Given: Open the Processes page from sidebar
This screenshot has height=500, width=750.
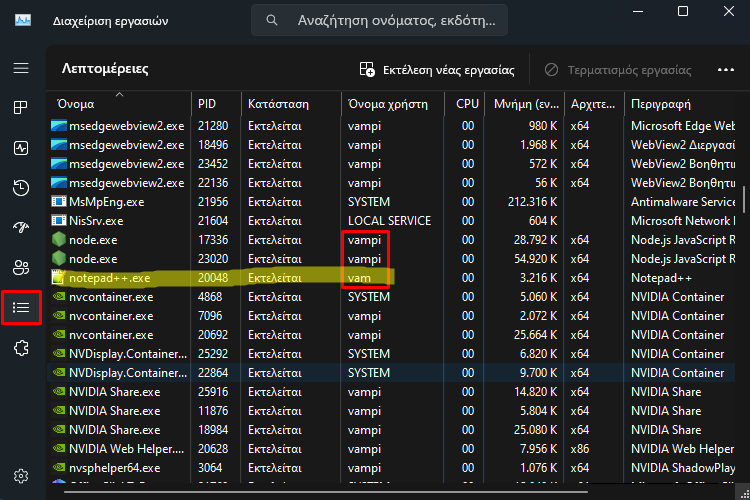Looking at the screenshot, I should click(21, 107).
